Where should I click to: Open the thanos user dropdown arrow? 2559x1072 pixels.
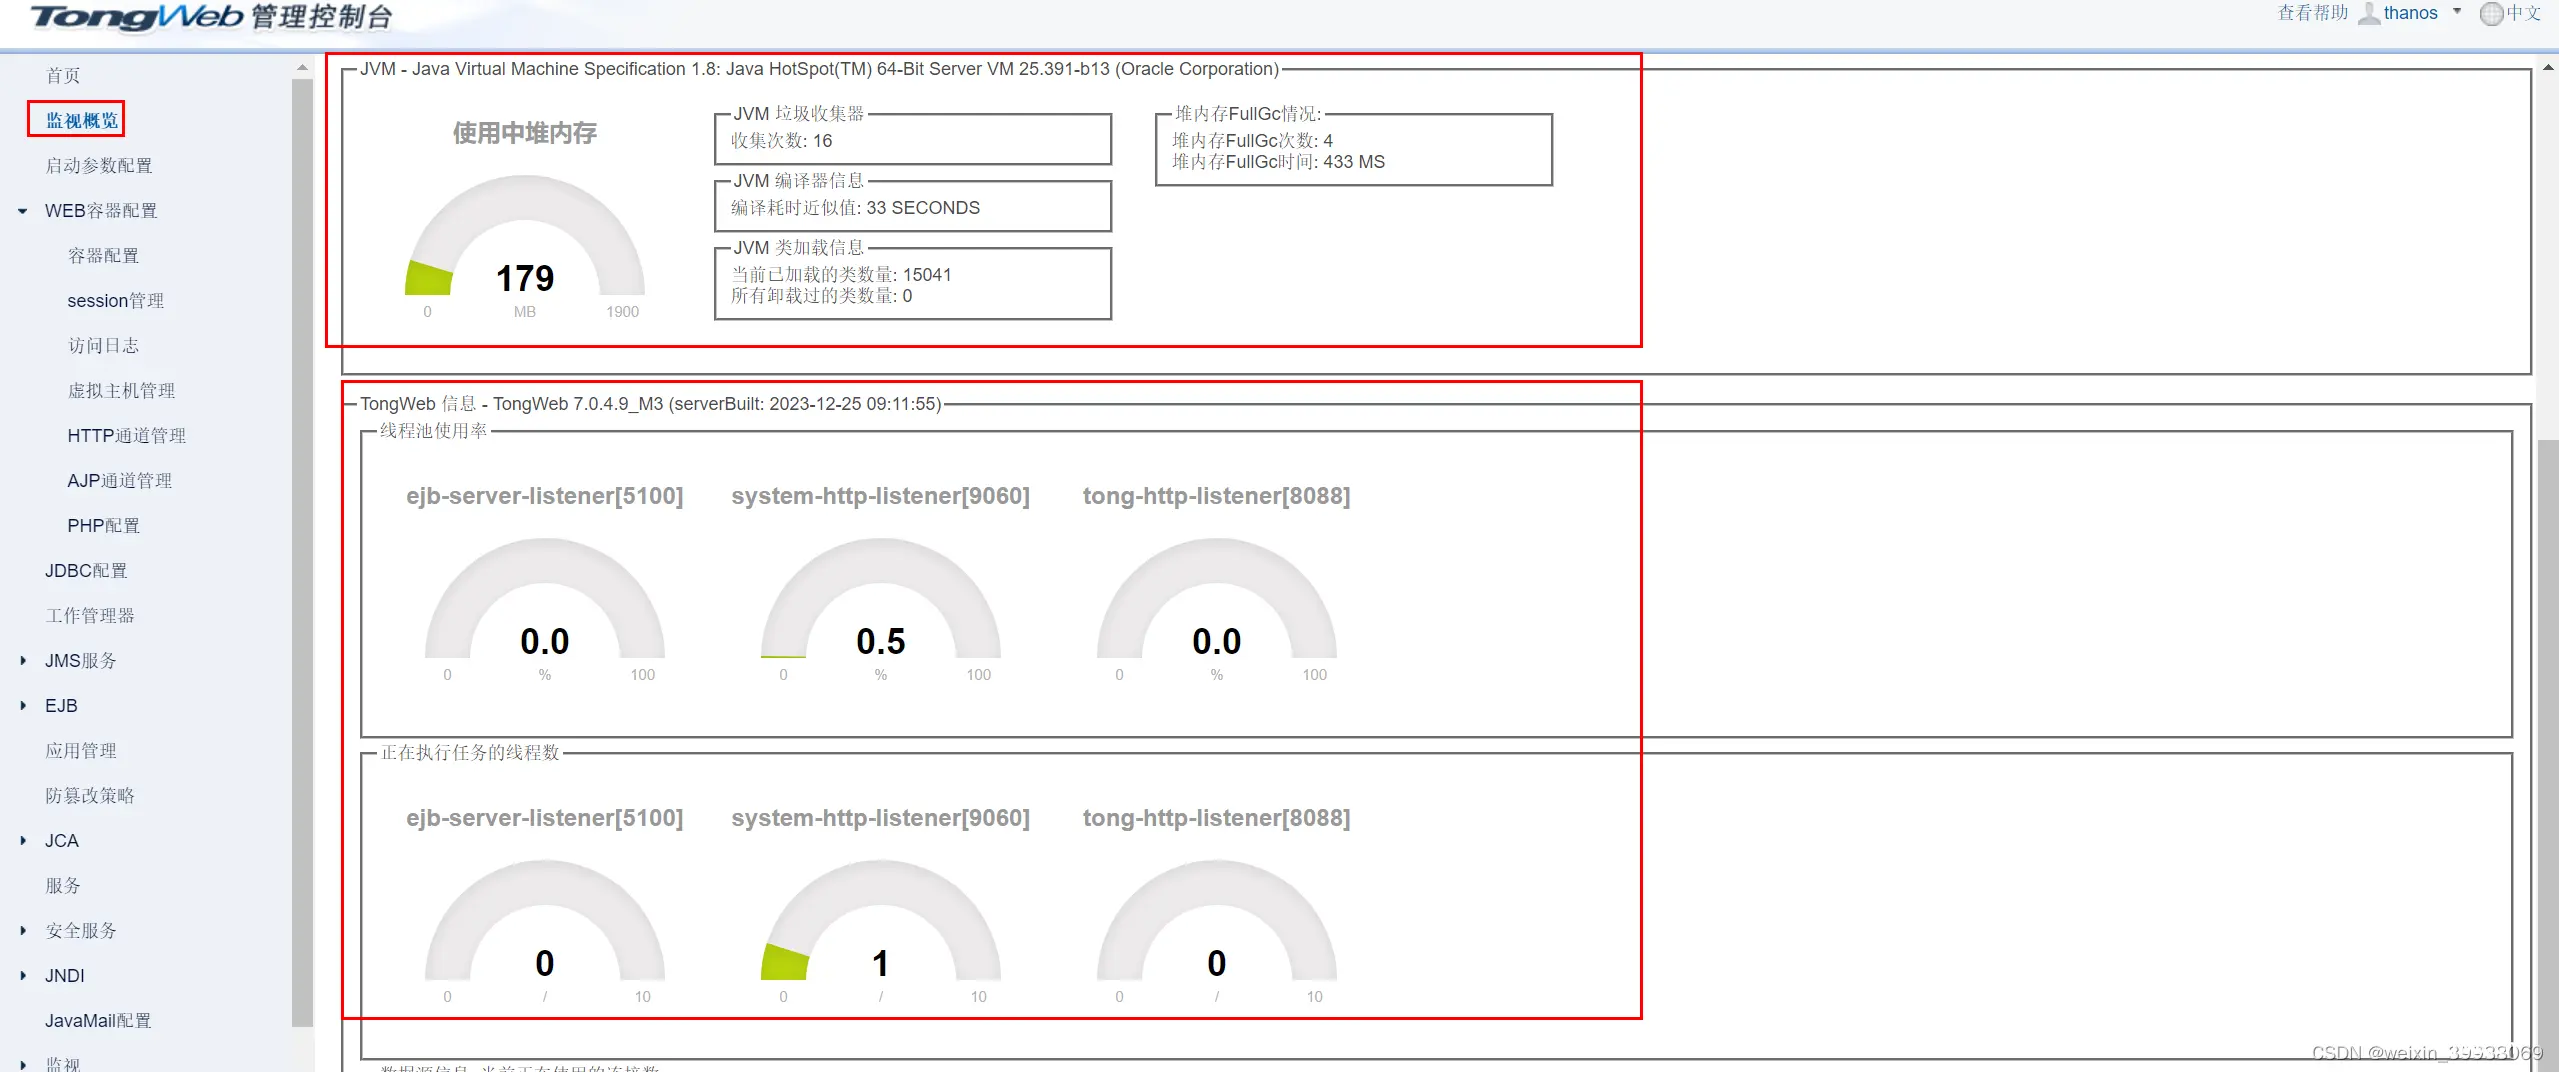[x=2457, y=12]
